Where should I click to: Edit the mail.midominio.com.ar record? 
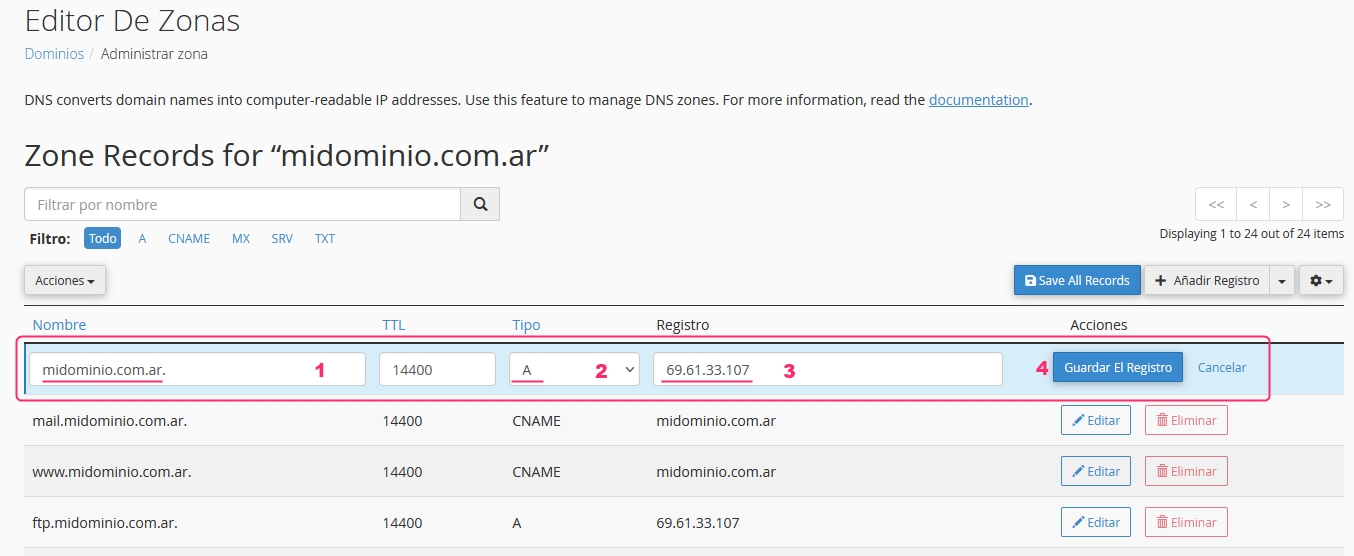1095,421
